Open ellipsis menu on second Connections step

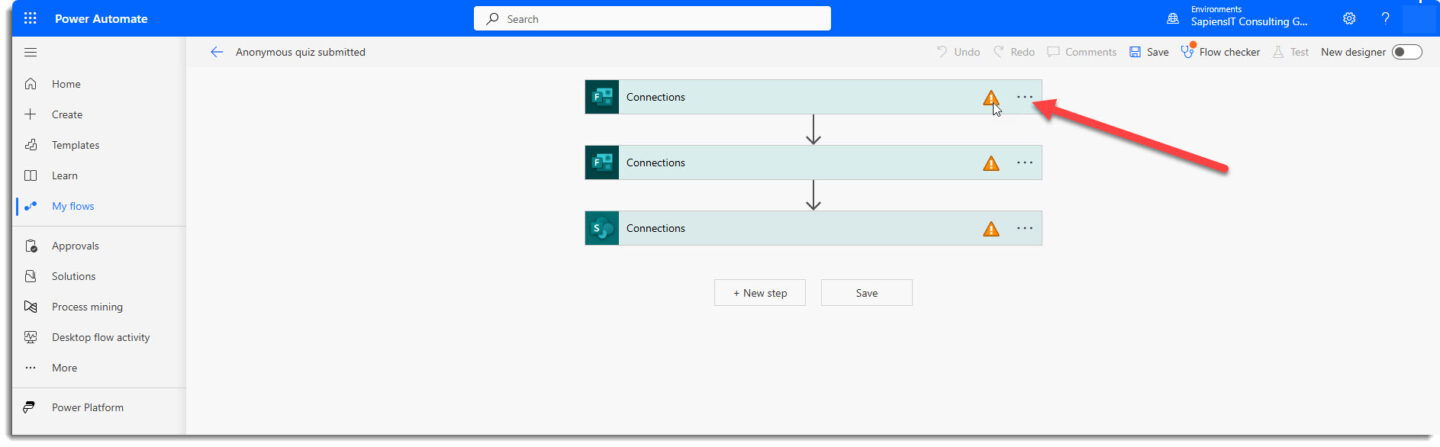[x=1024, y=163]
